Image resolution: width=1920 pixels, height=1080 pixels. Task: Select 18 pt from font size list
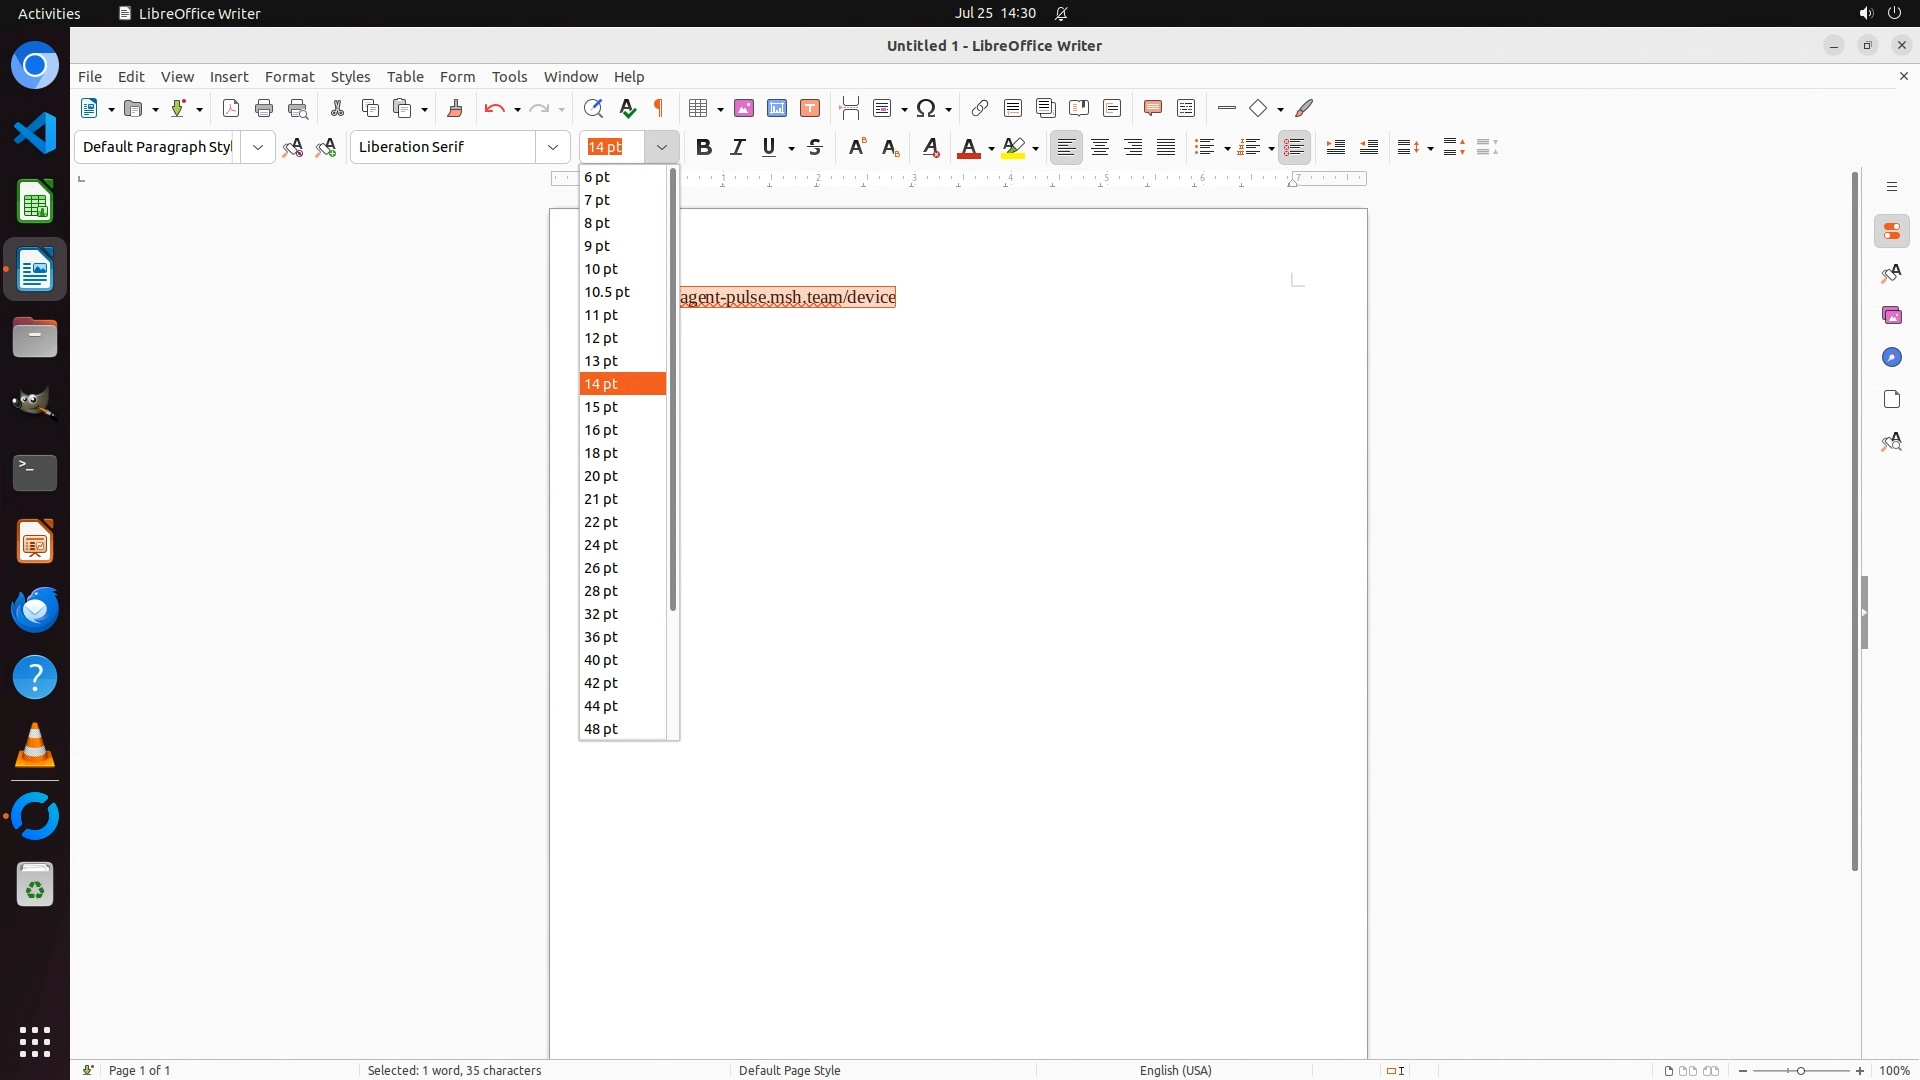tap(601, 453)
